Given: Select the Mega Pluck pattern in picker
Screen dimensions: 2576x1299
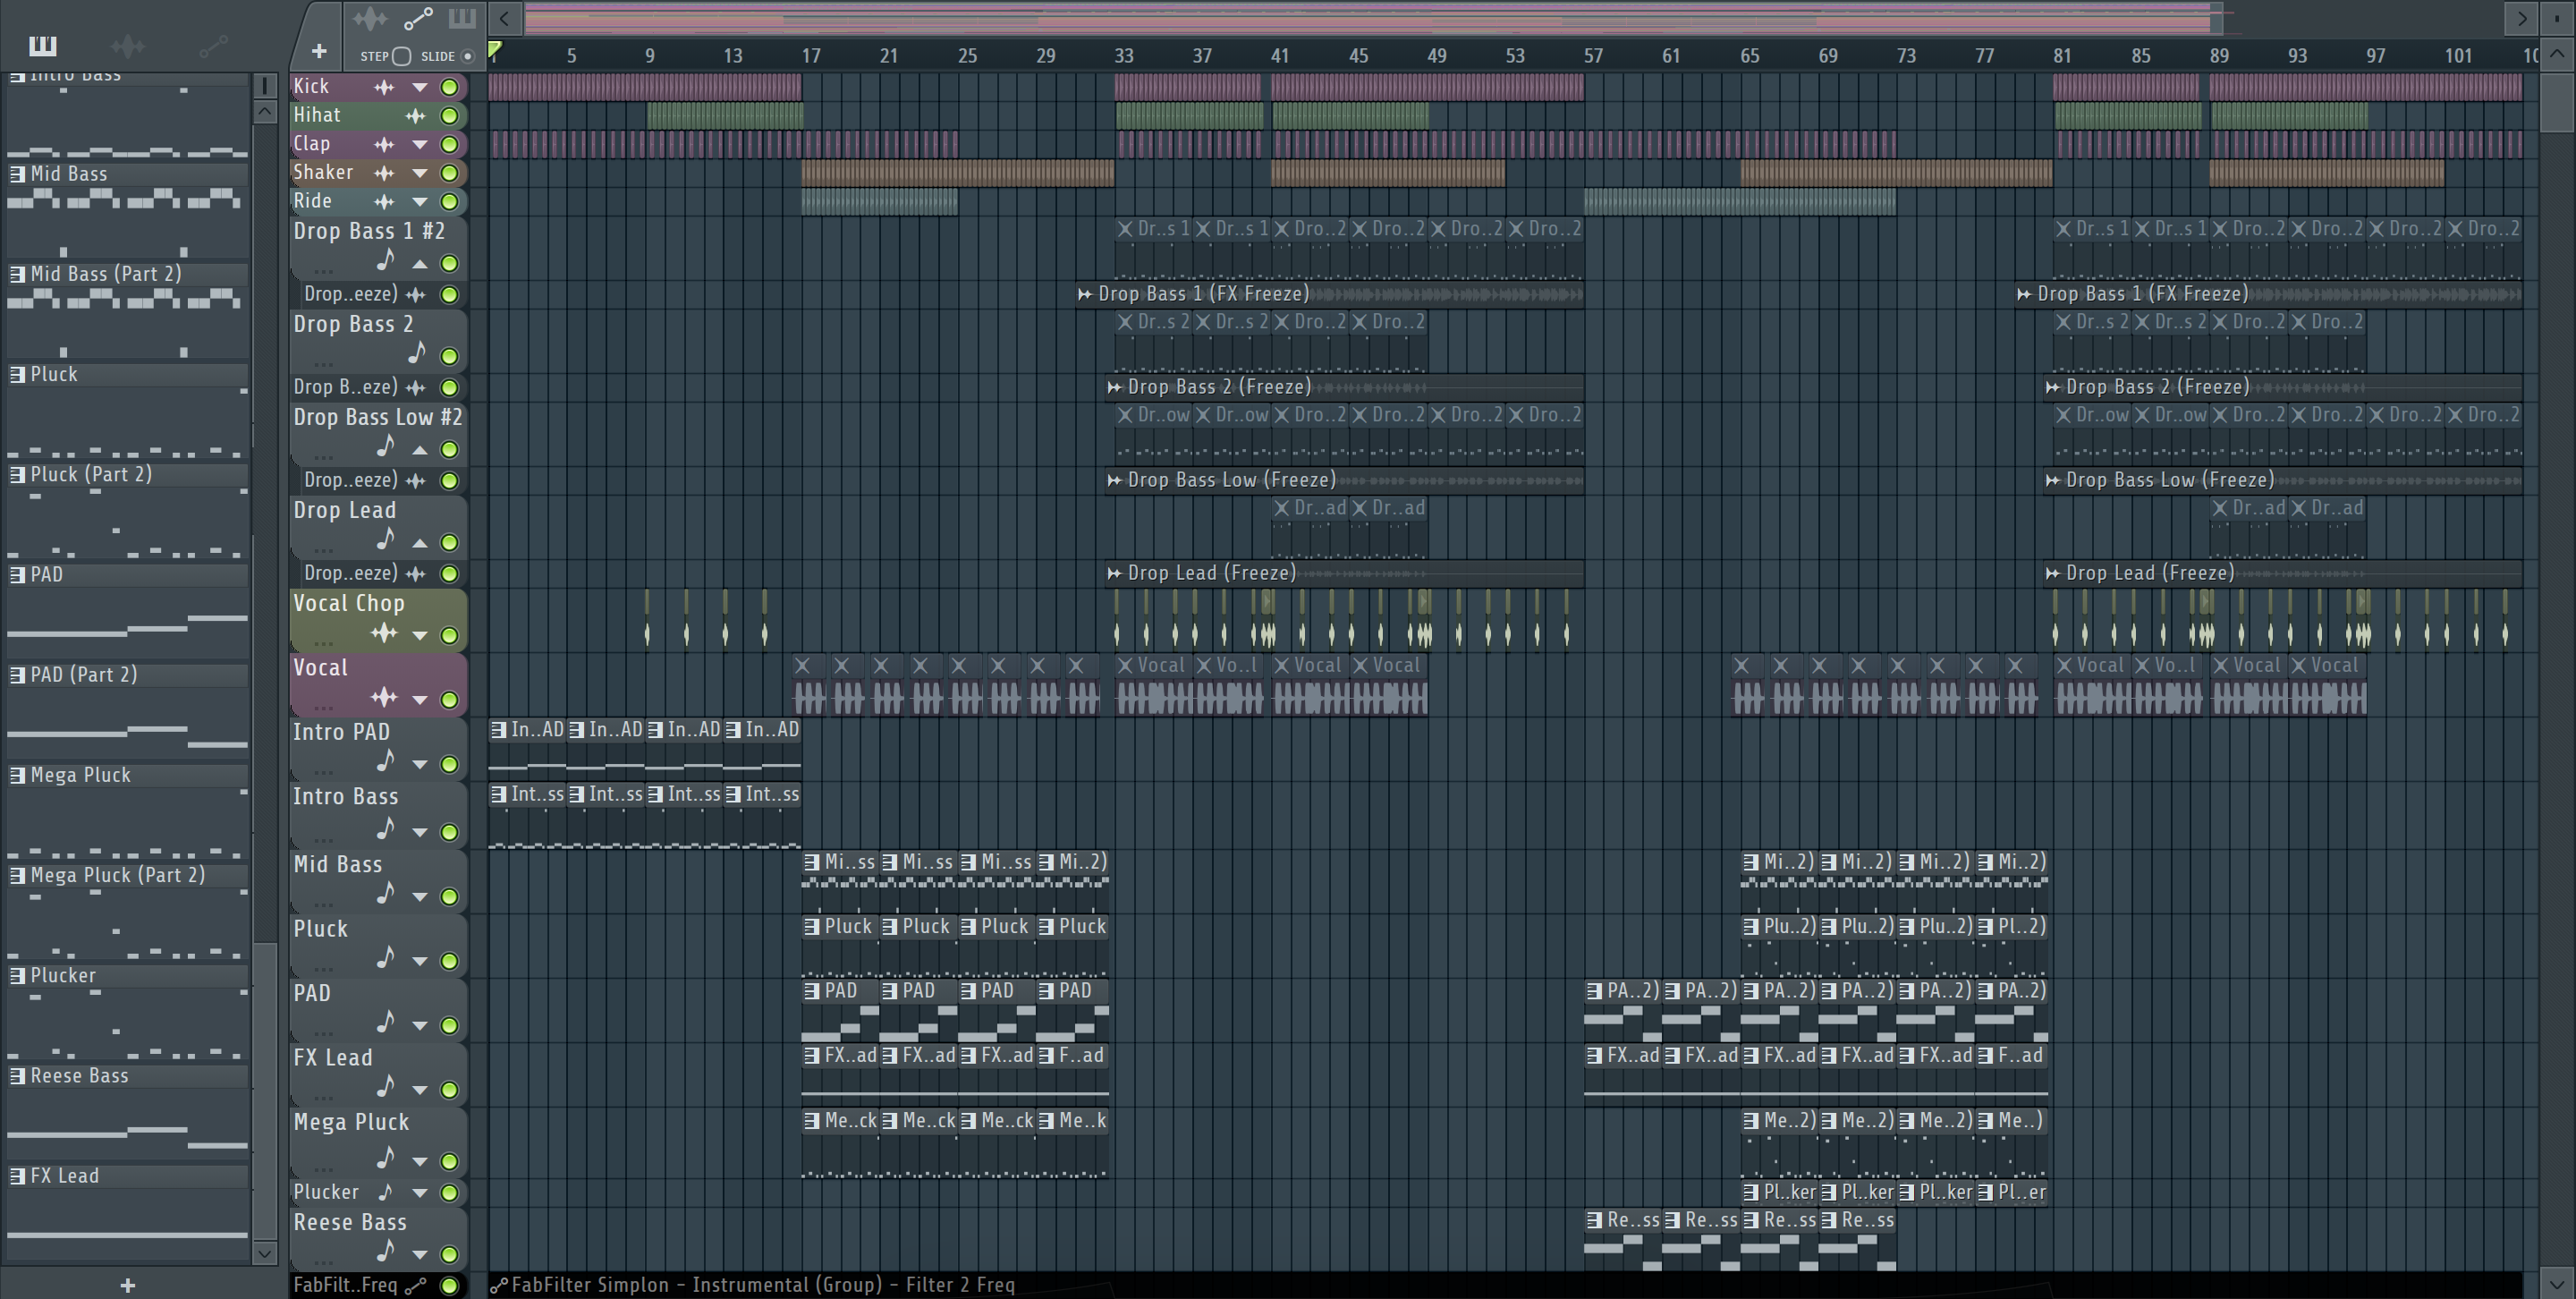Looking at the screenshot, I should tap(127, 776).
